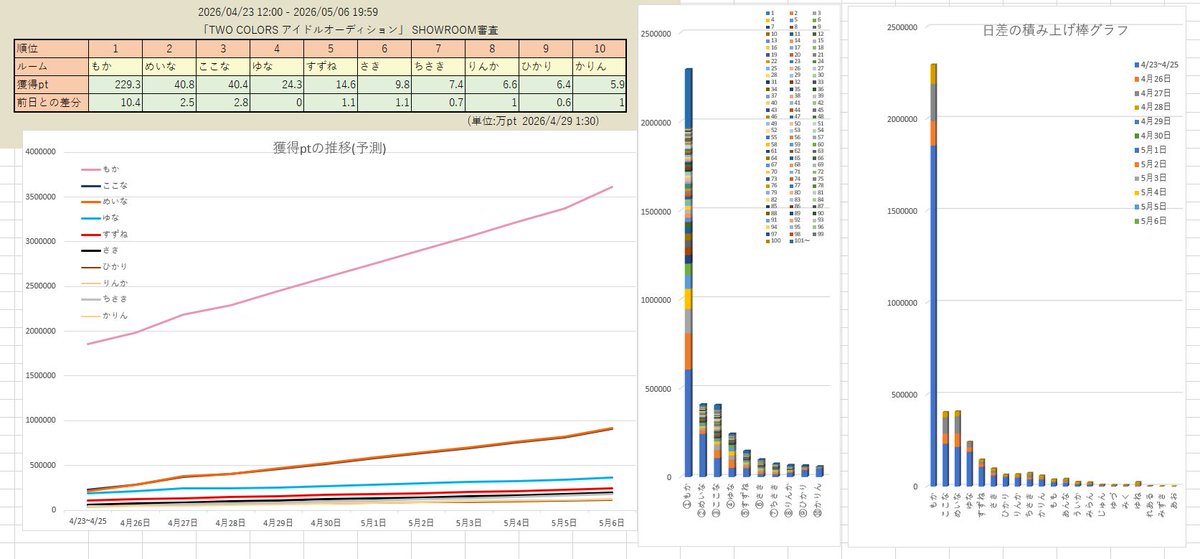Click the めいな legend entry in line chart
Image resolution: width=1200 pixels, height=559 pixels.
tap(103, 202)
